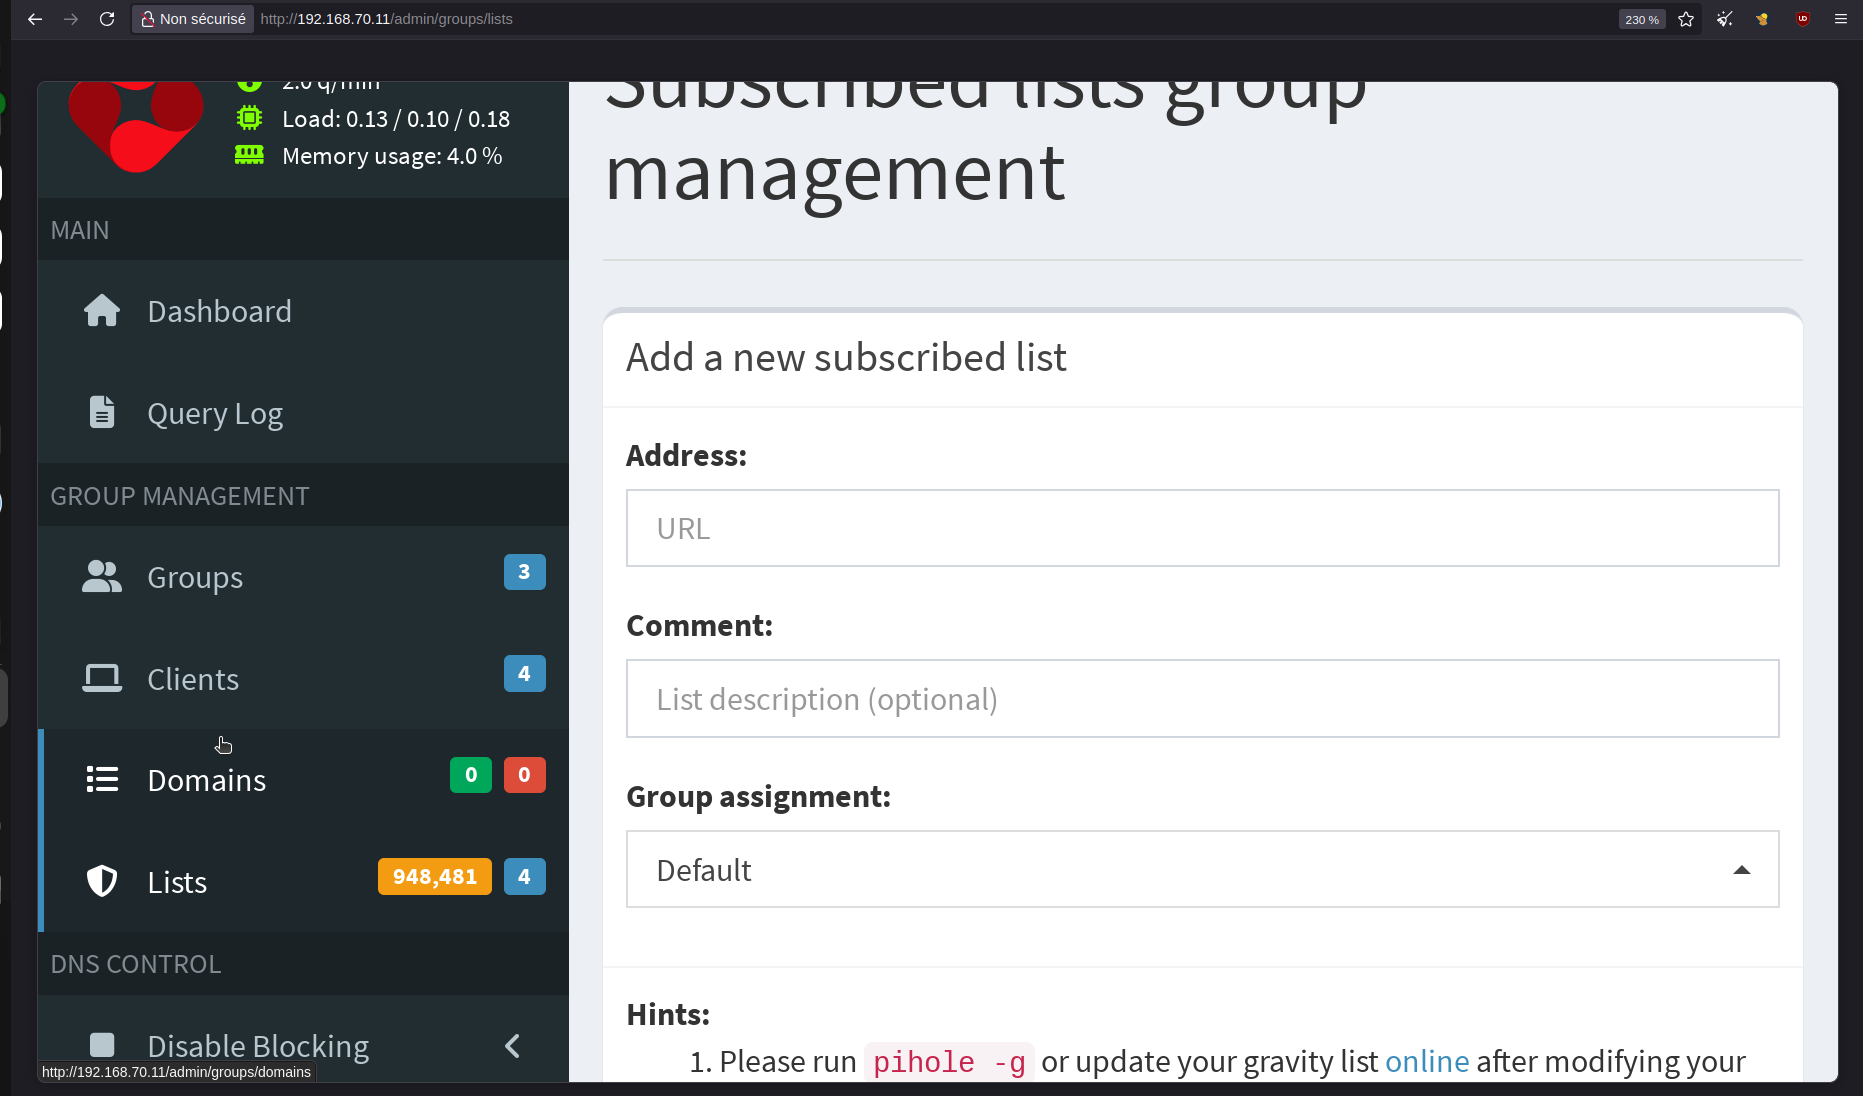Viewport: 1863px width, 1096px height.
Task: Click the pihole -g code text
Action: point(949,1062)
